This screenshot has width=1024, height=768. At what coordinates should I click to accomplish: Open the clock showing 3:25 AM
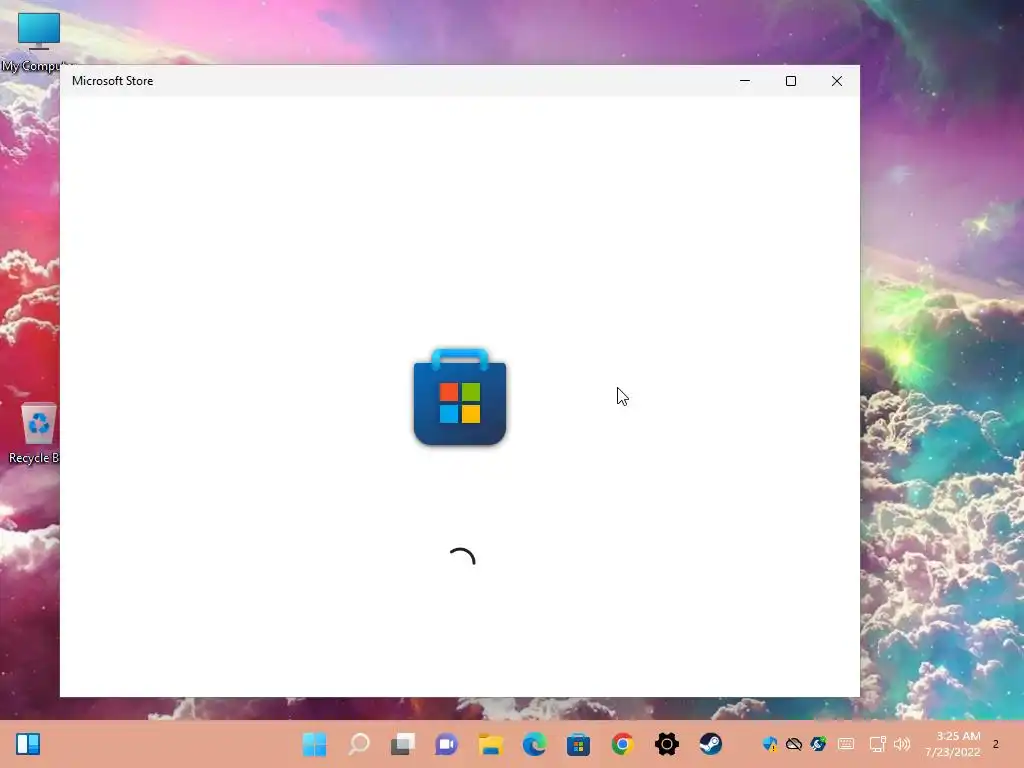coord(953,744)
